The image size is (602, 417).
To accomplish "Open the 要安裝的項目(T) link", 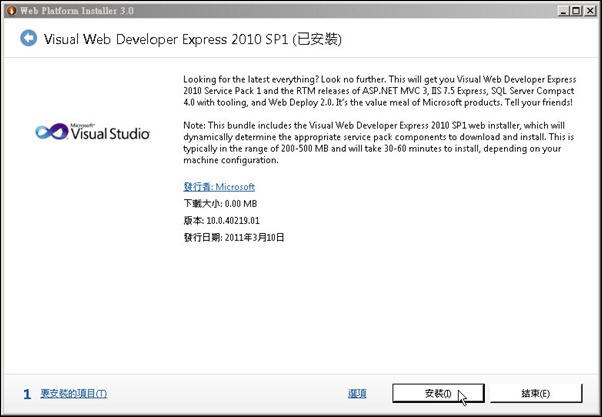I will tap(73, 394).
